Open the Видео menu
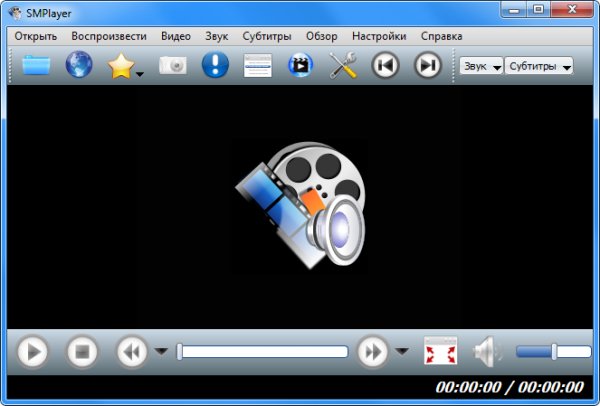 pos(176,36)
